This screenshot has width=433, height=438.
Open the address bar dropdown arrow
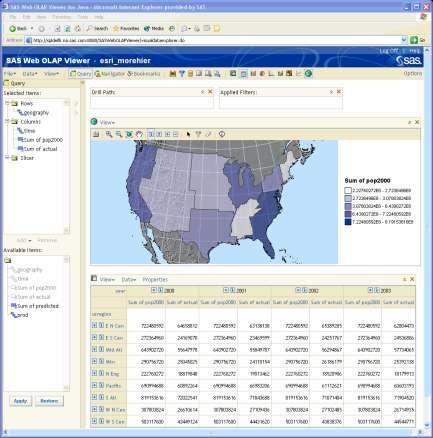click(404, 40)
